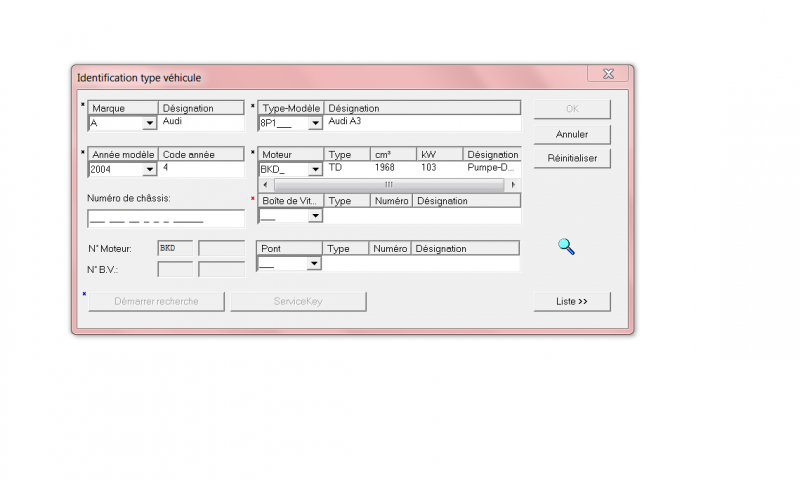Close the Identification type véhicule dialog
Viewport: 800px width, 480px height.
(x=608, y=74)
